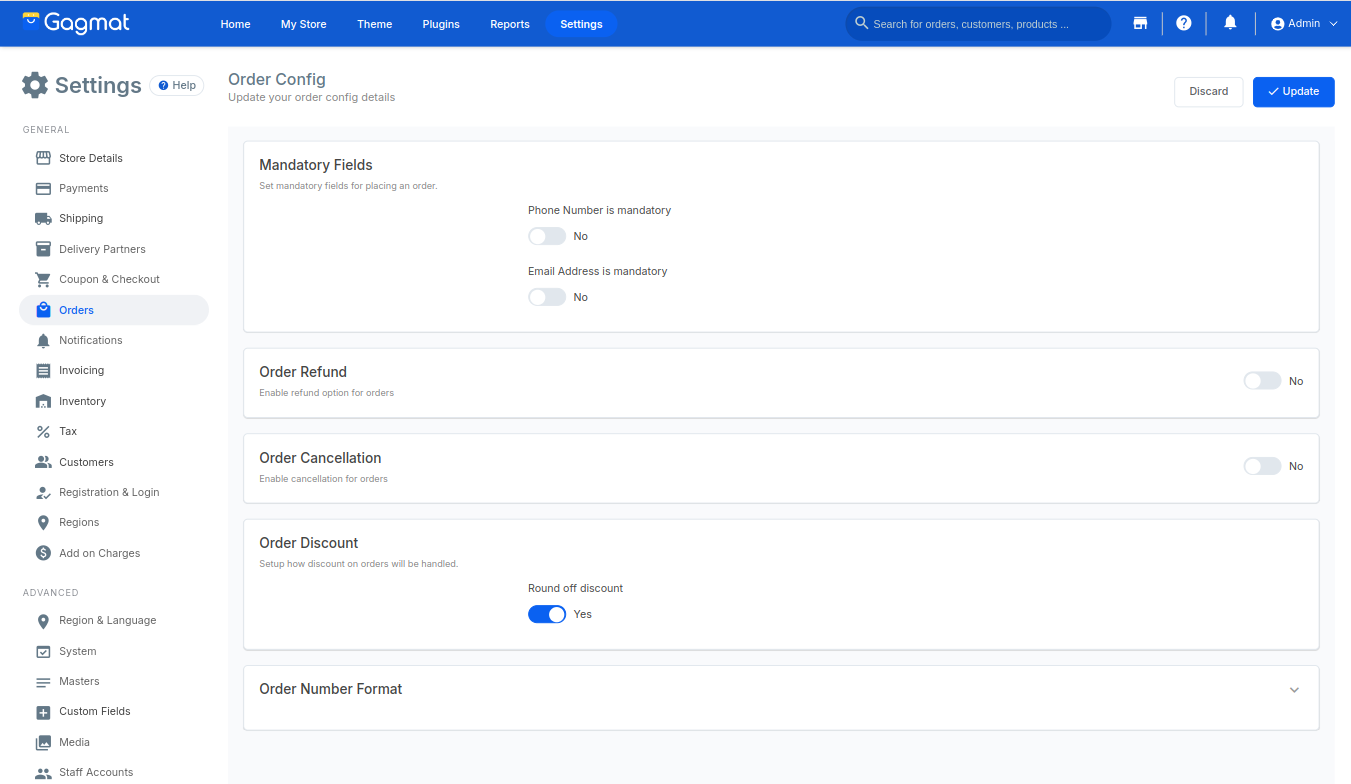Click the Masters list icon
This screenshot has height=784, width=1351.
[x=43, y=682]
